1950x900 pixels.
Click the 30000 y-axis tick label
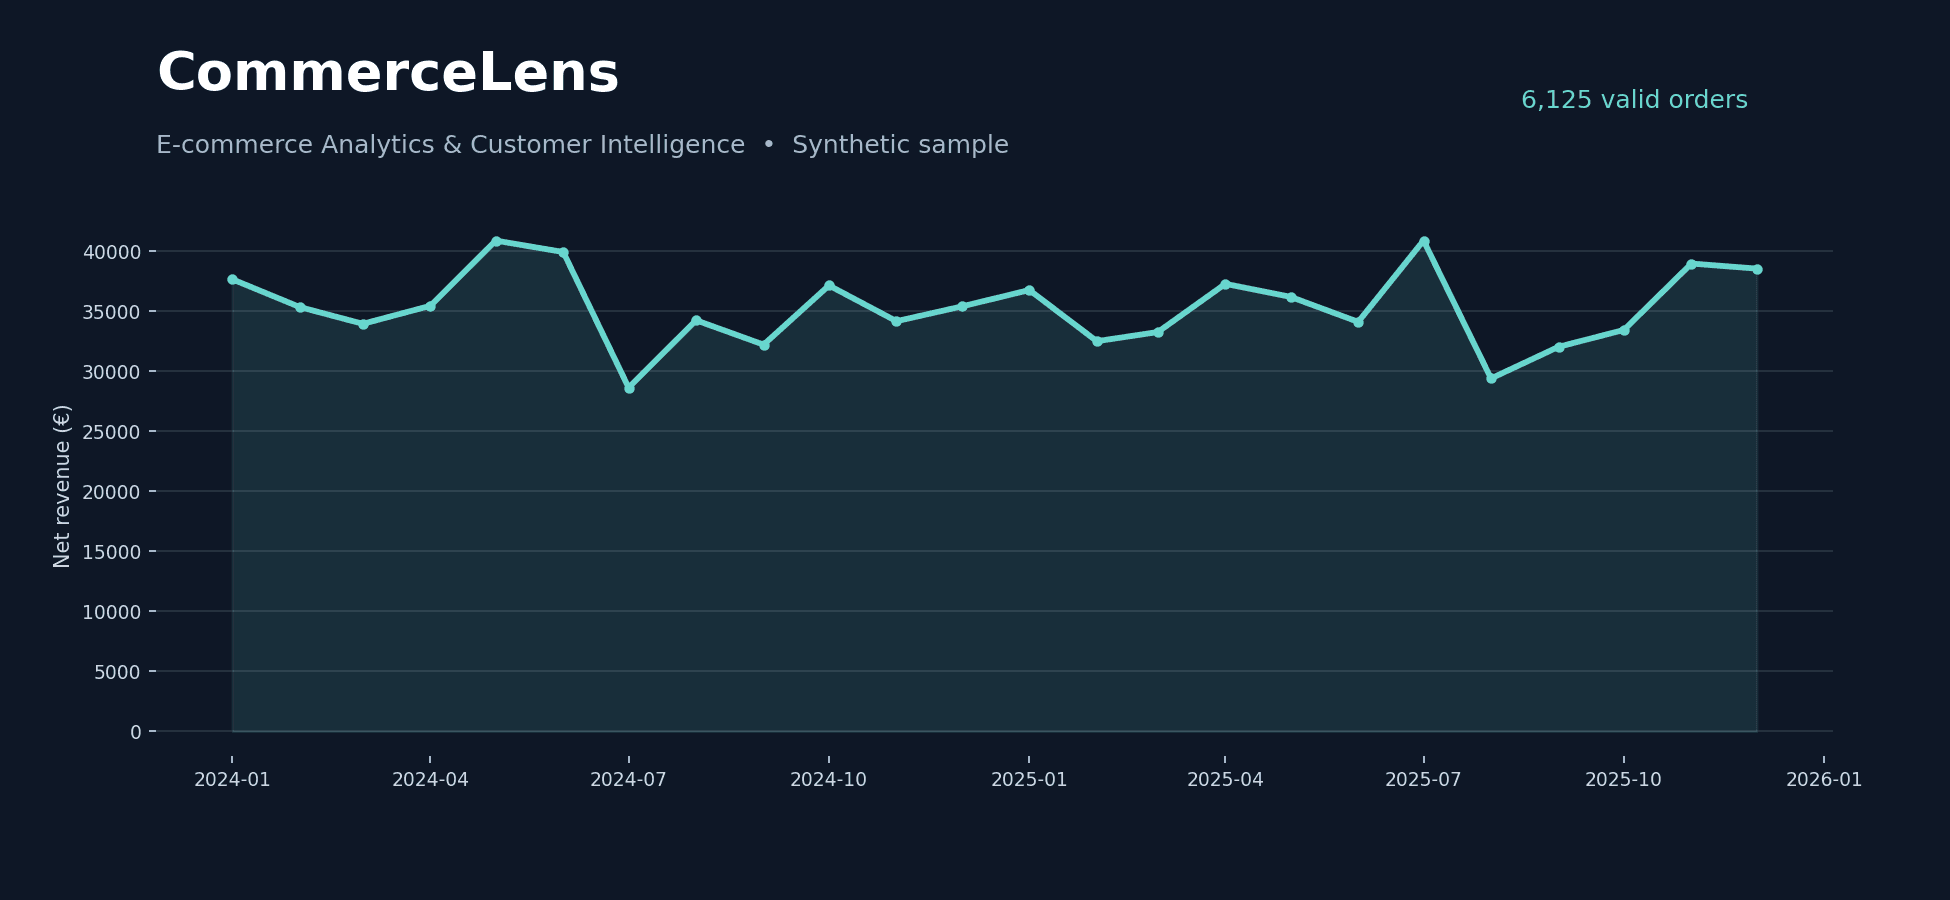(x=112, y=372)
